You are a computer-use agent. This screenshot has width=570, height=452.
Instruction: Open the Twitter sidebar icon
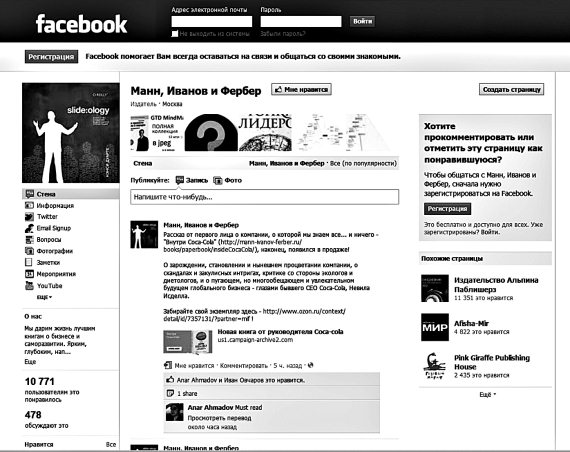click(29, 217)
